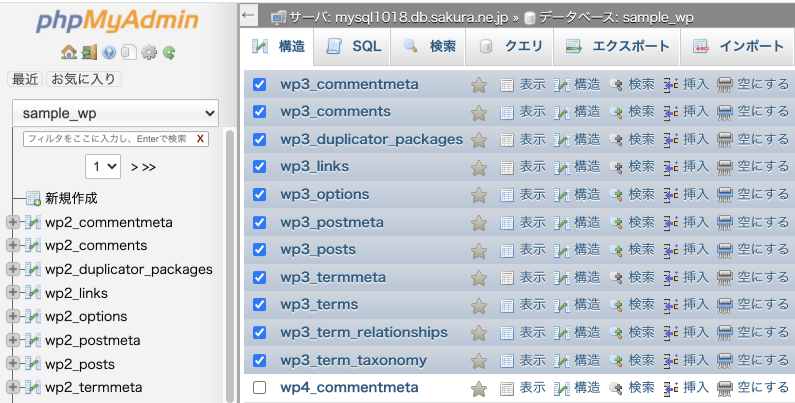Click the 最近 recent tables button
This screenshot has width=795, height=403.
(x=25, y=79)
